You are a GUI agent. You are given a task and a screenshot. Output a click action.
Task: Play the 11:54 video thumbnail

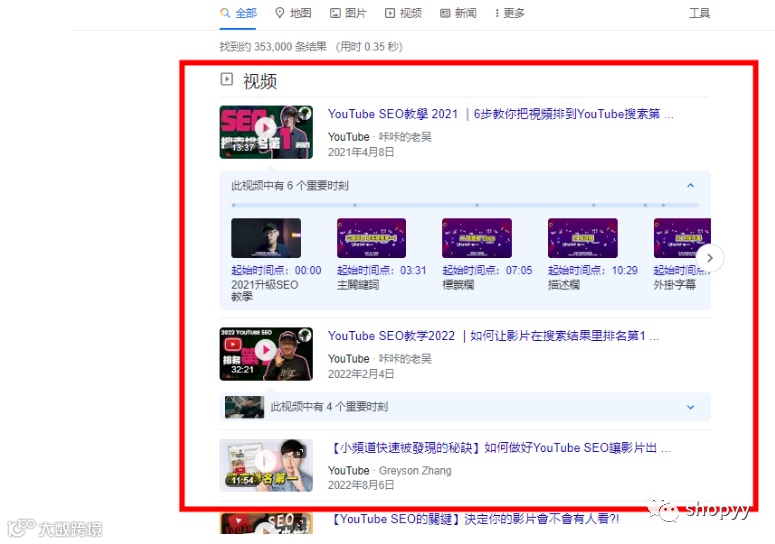coord(266,465)
